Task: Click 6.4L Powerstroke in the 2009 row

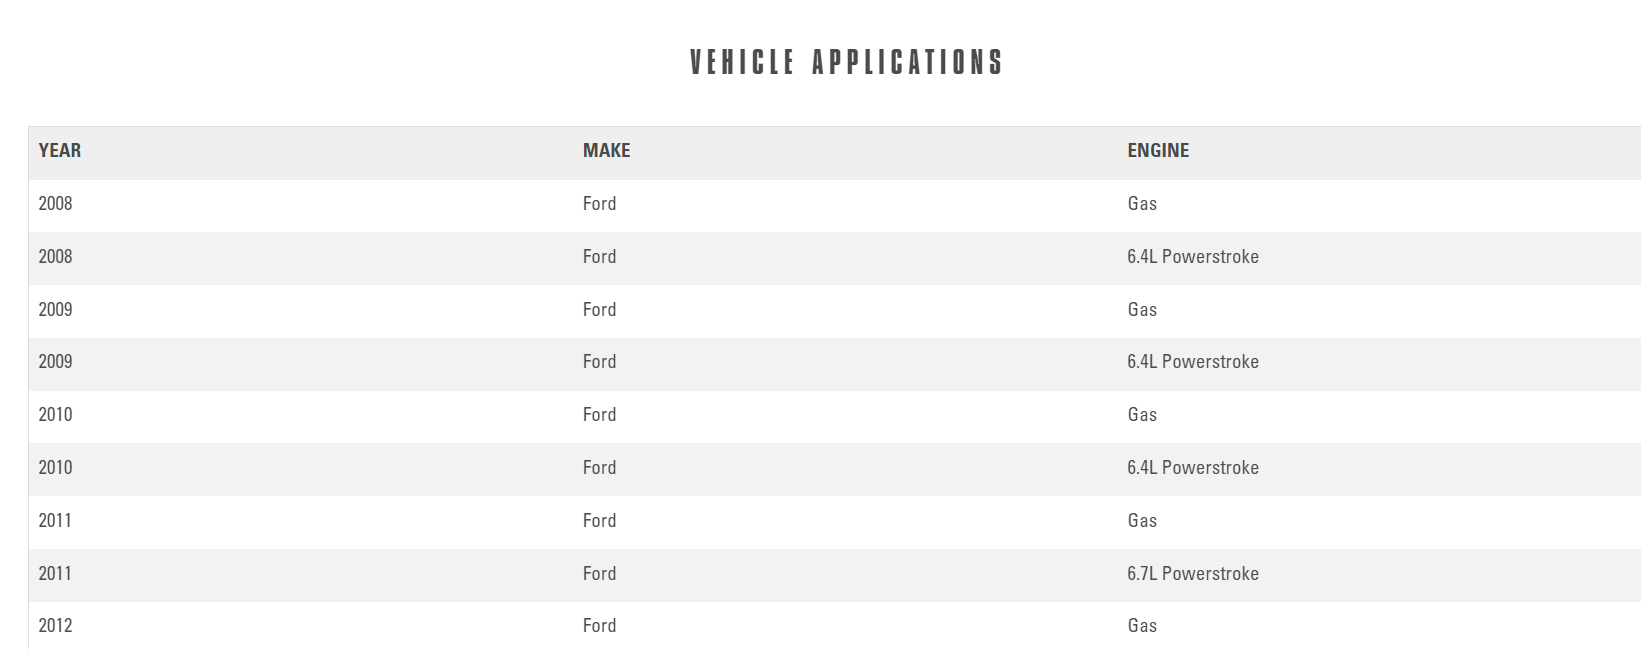Action: pos(1192,362)
